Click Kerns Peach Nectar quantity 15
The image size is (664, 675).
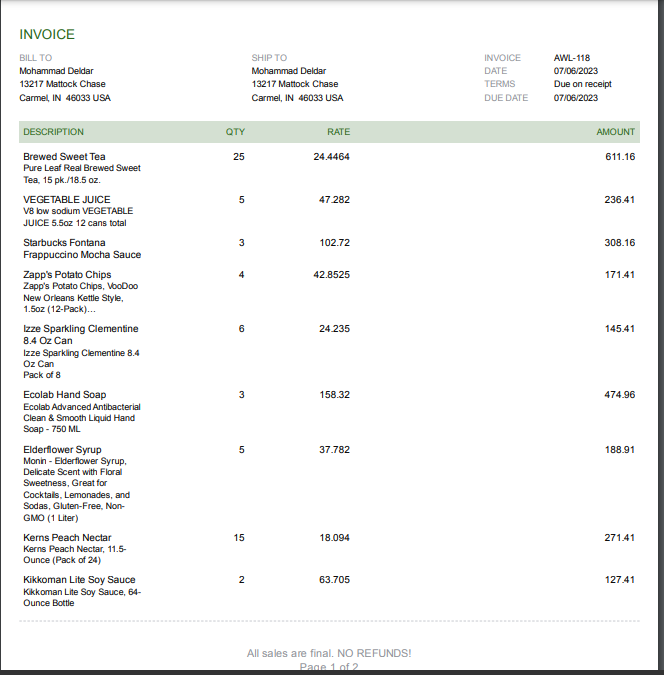[239, 538]
